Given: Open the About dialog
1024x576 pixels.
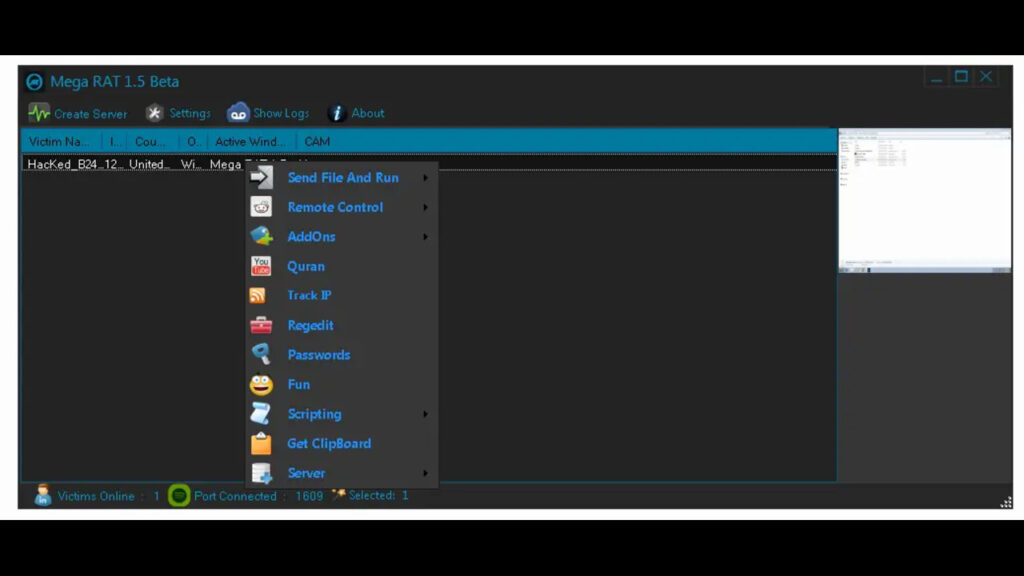Looking at the screenshot, I should click(x=357, y=113).
